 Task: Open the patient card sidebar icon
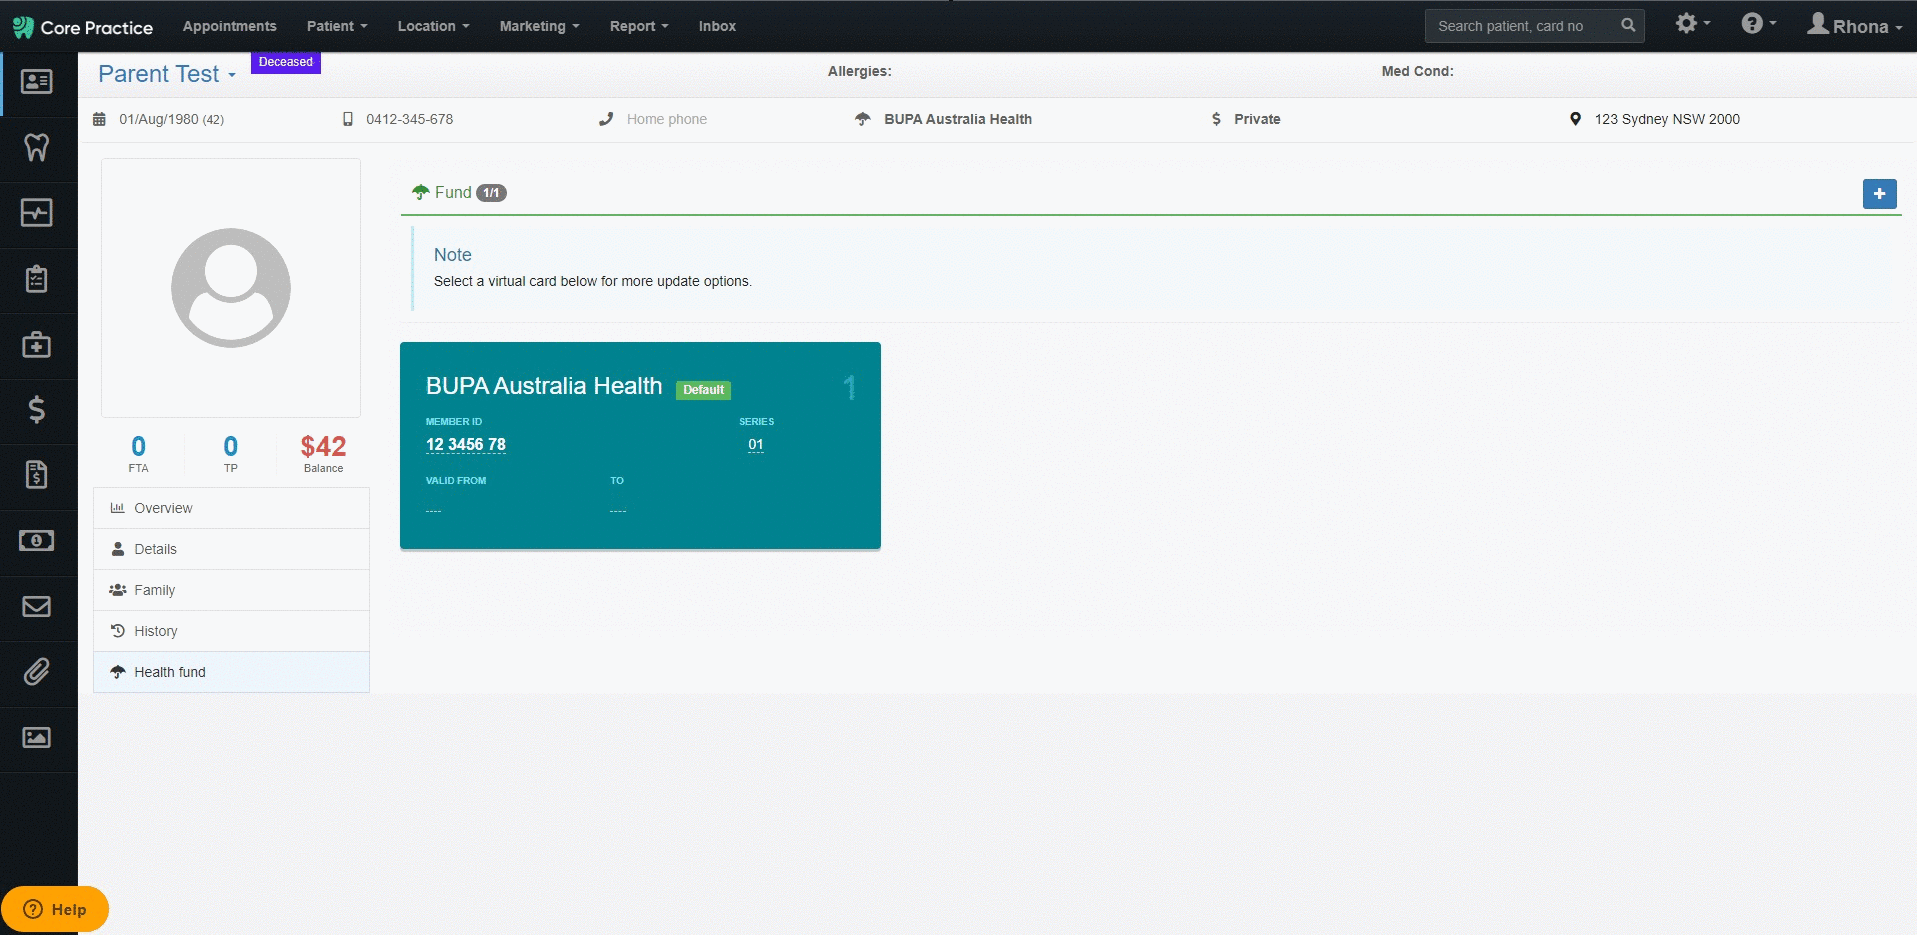(37, 82)
